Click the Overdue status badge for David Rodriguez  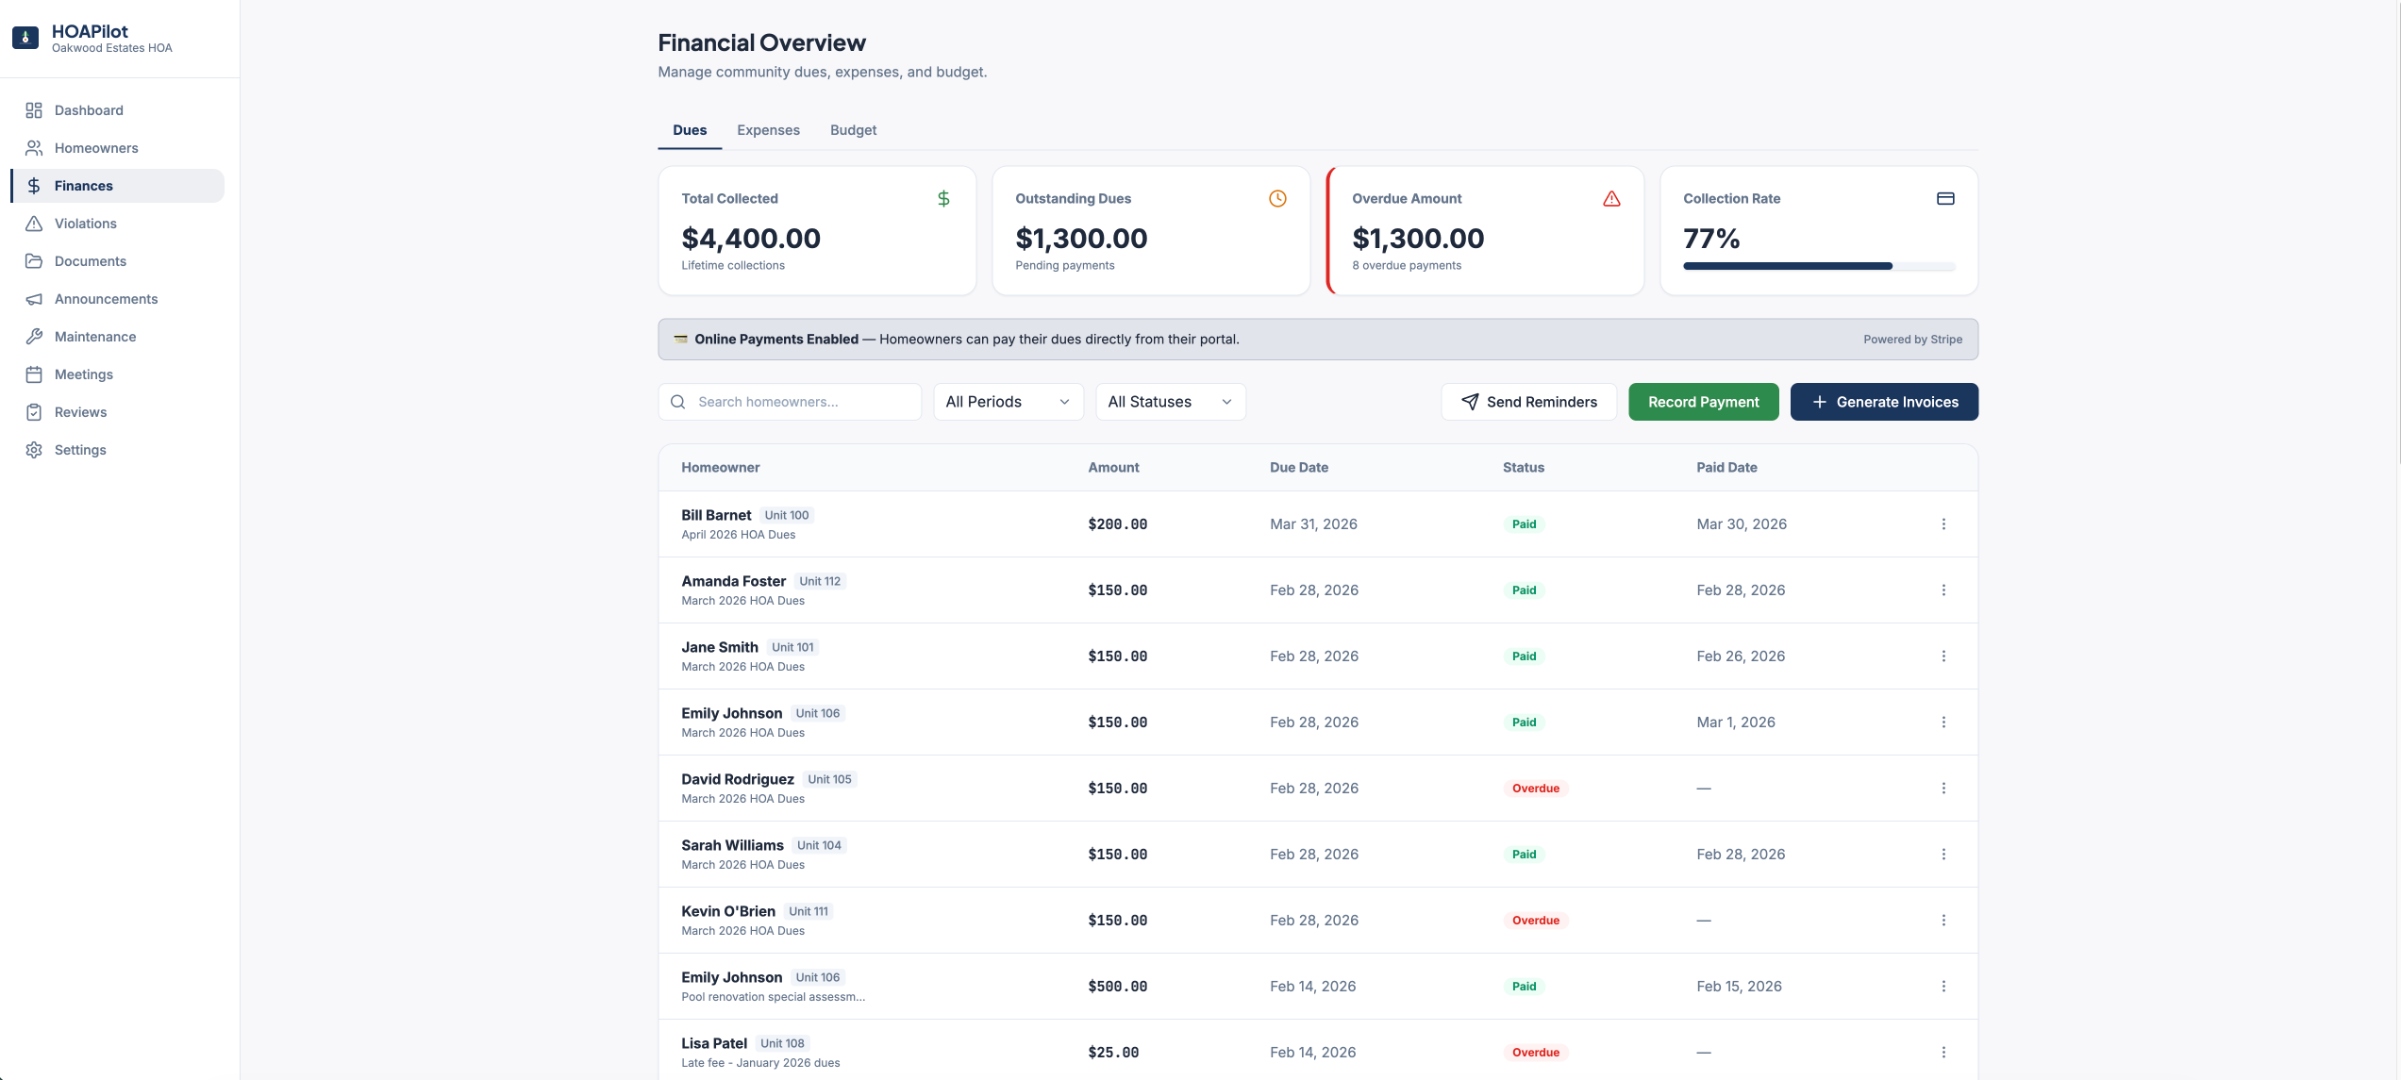point(1536,788)
